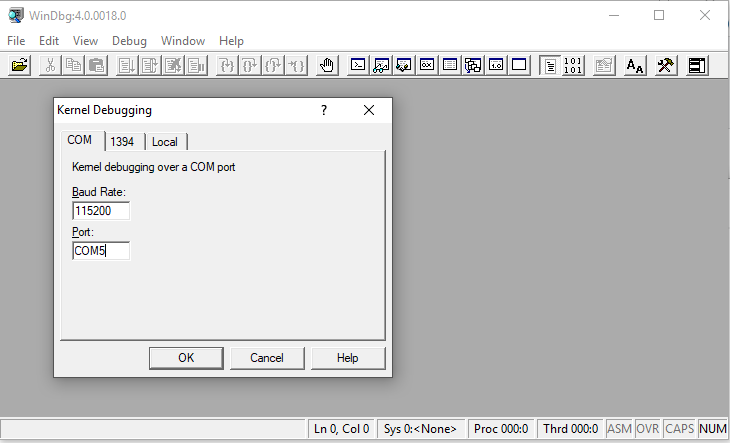
Task: Click the 'Kernel debugging over a COM port' text
Action: [154, 167]
